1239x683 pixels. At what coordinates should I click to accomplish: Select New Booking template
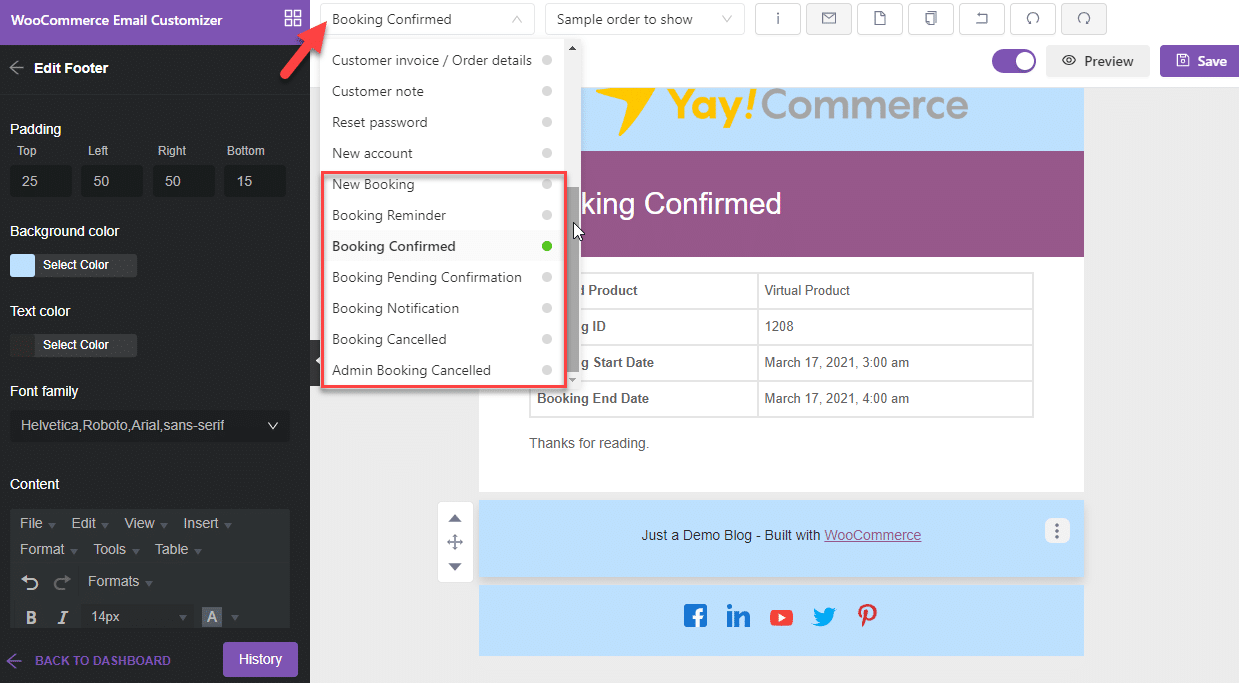[x=441, y=184]
